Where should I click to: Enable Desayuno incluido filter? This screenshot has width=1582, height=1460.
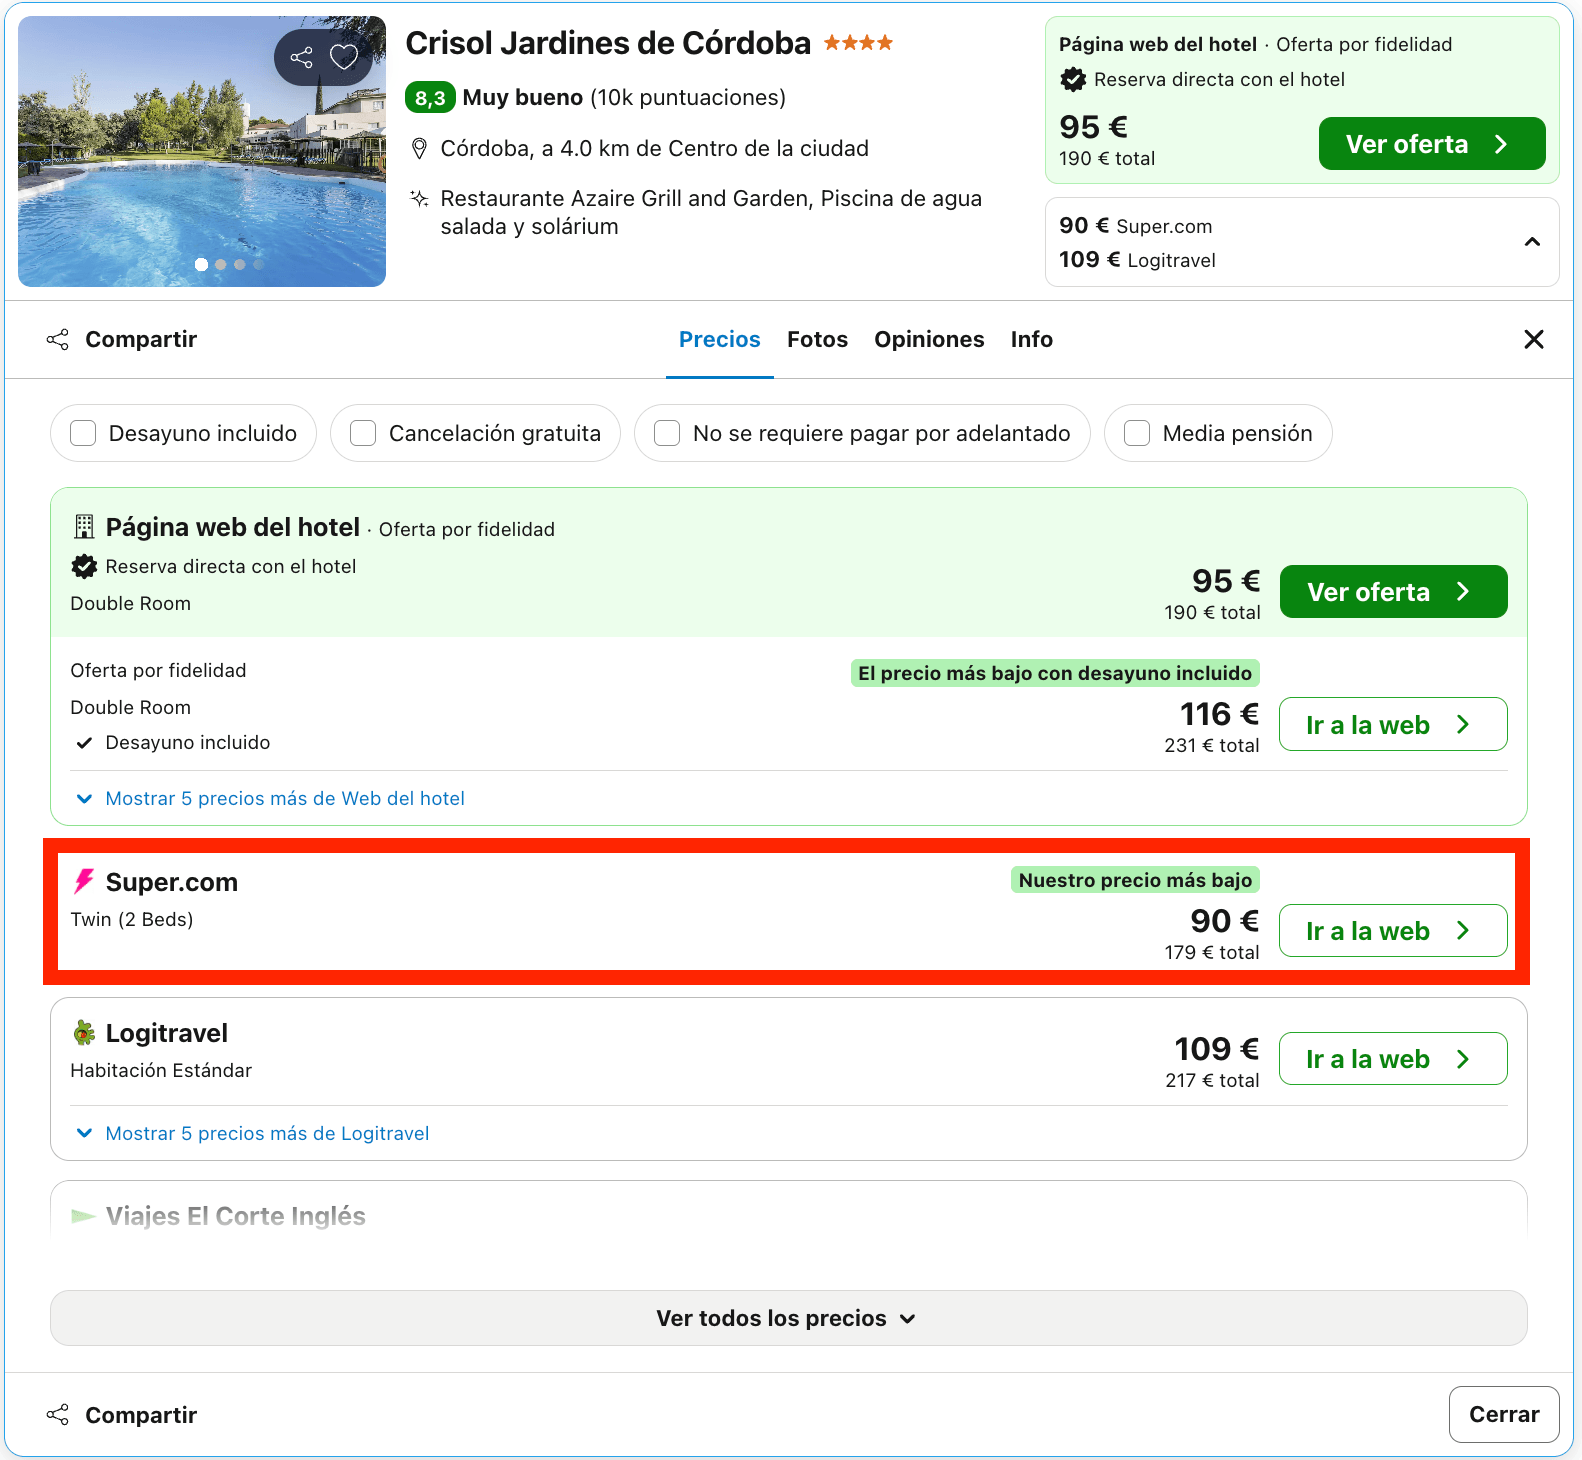(x=183, y=433)
